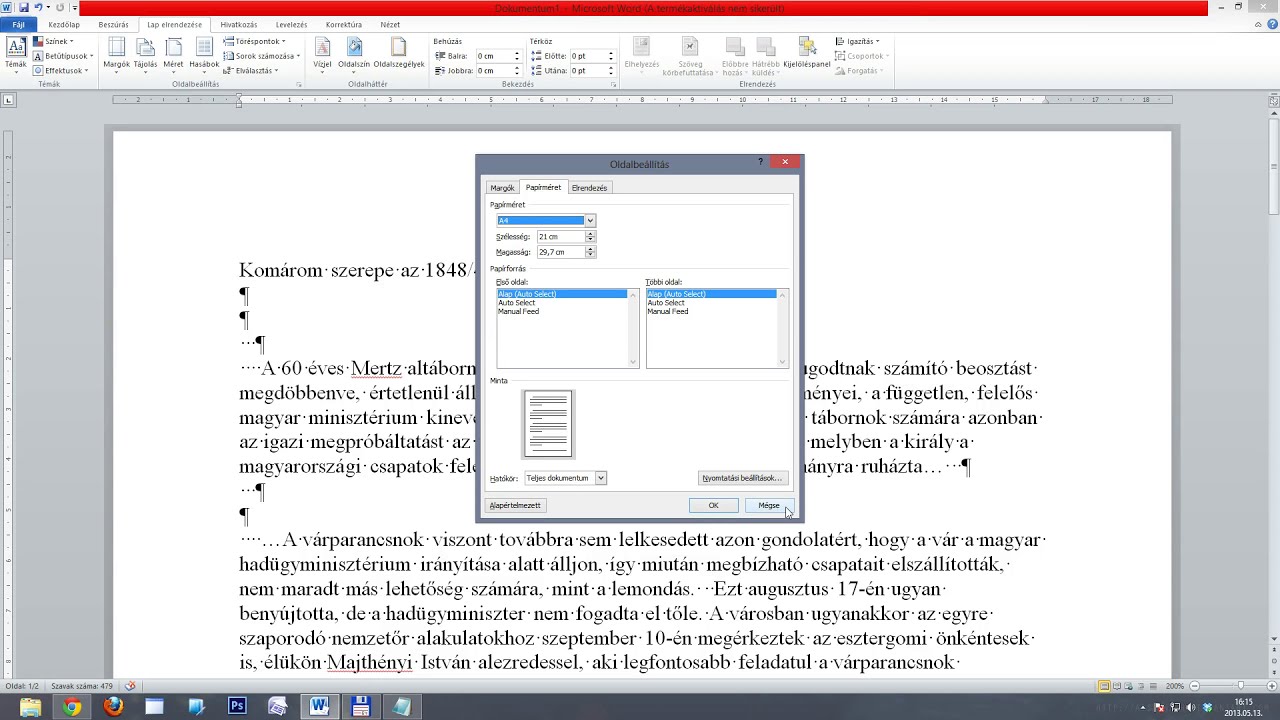Confirm the dialog with OK
Image resolution: width=1280 pixels, height=720 pixels.
(x=713, y=505)
